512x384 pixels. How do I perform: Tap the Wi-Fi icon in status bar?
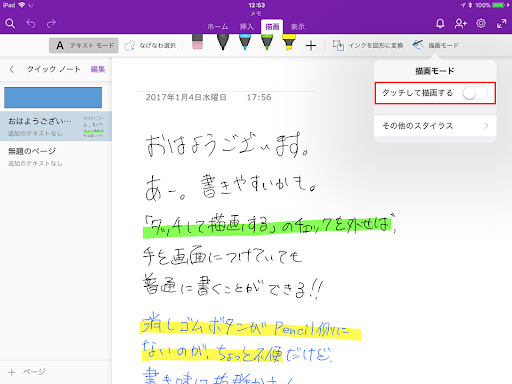[22, 5]
